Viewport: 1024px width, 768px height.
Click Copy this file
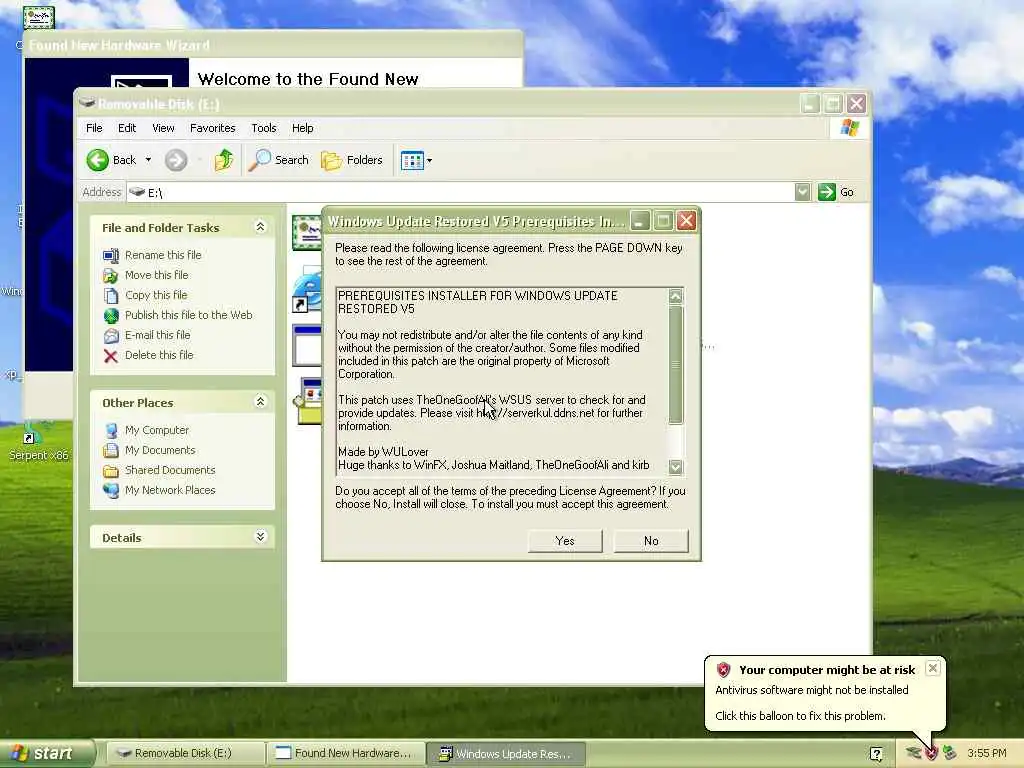point(156,295)
